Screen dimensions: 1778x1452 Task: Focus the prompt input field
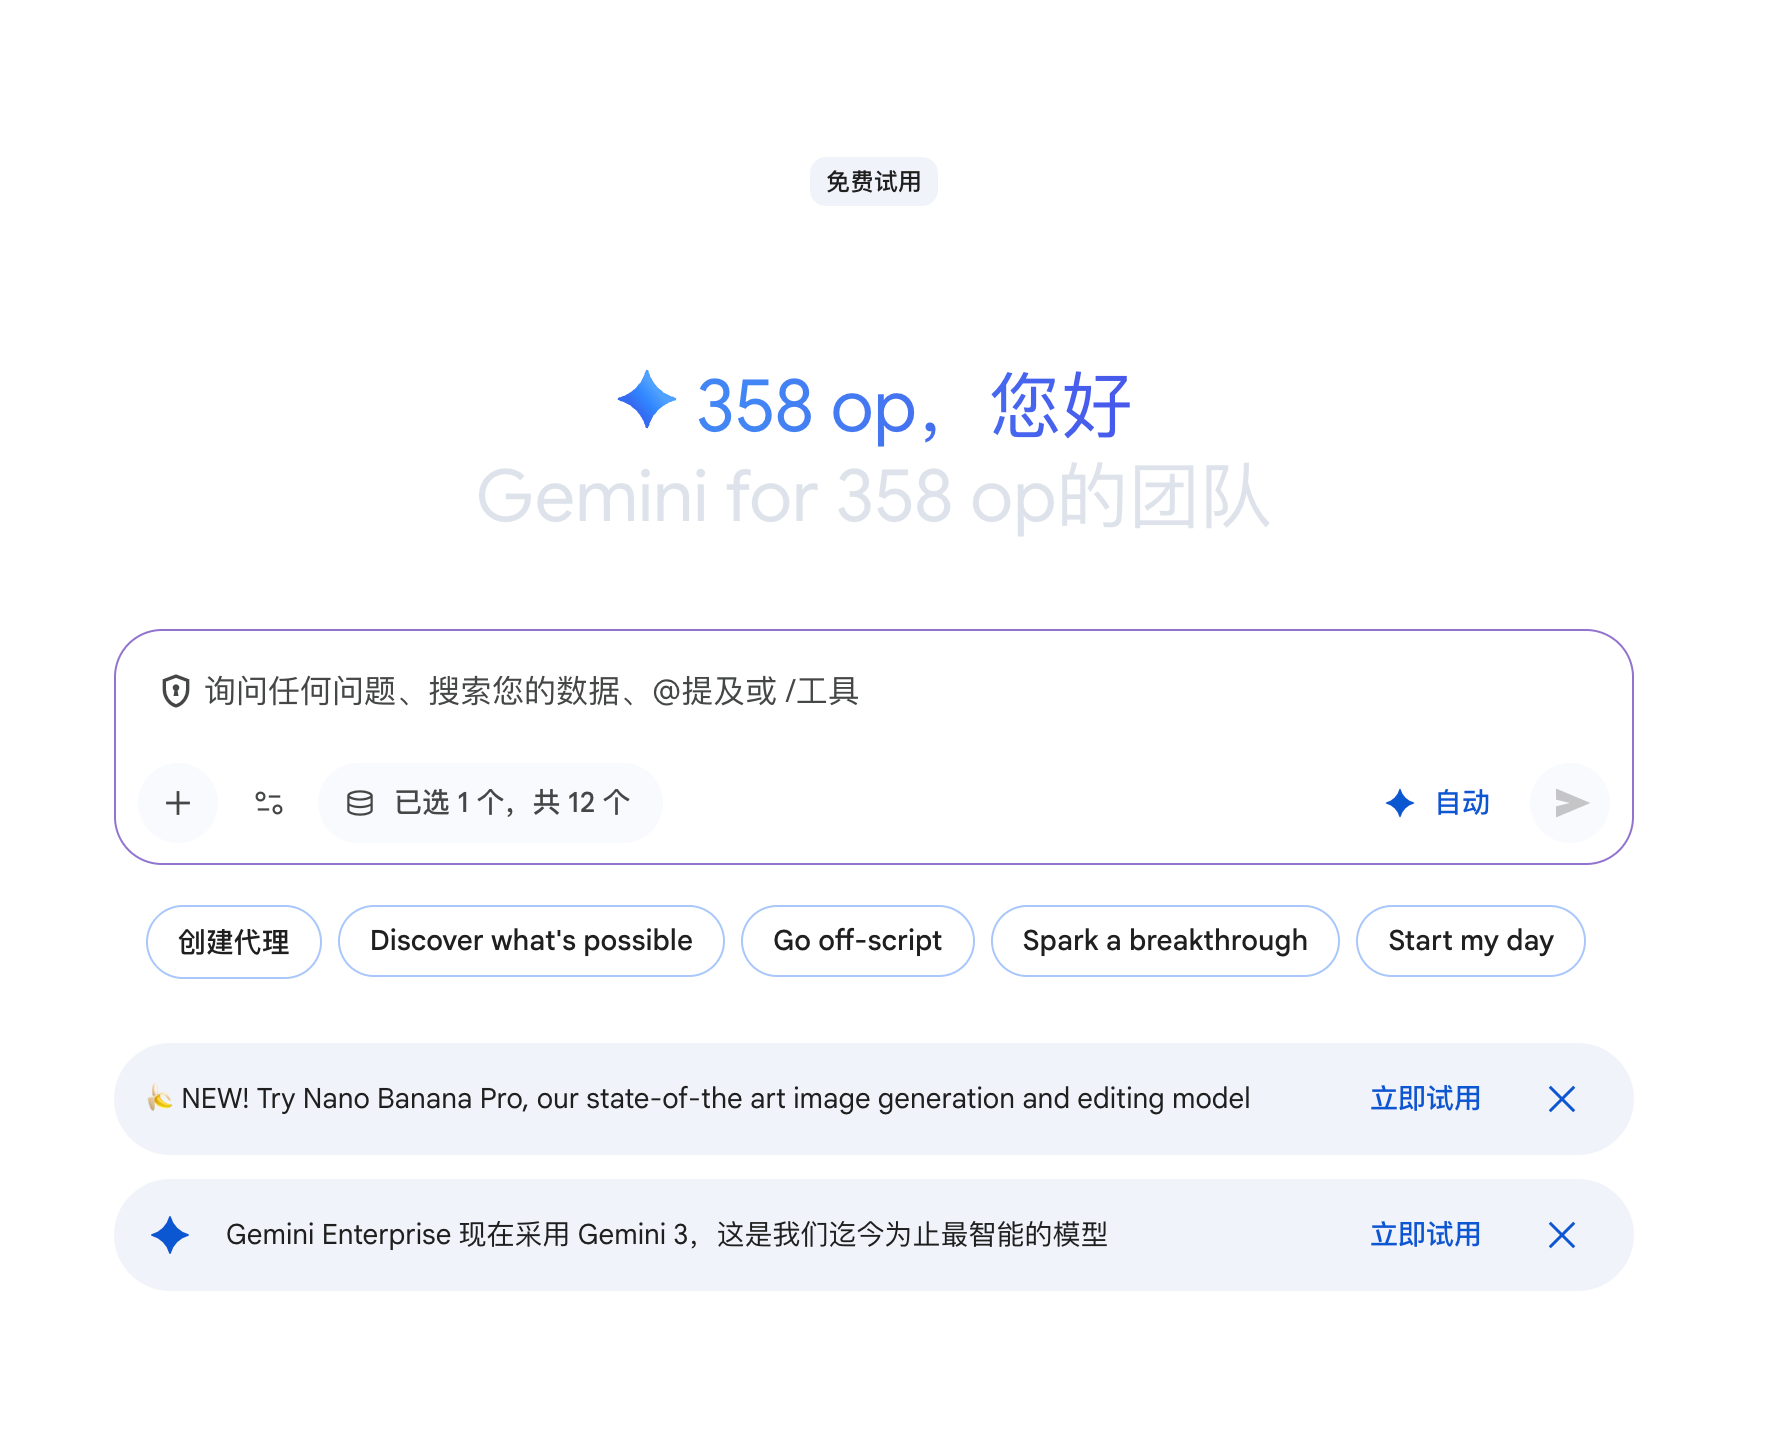(874, 692)
